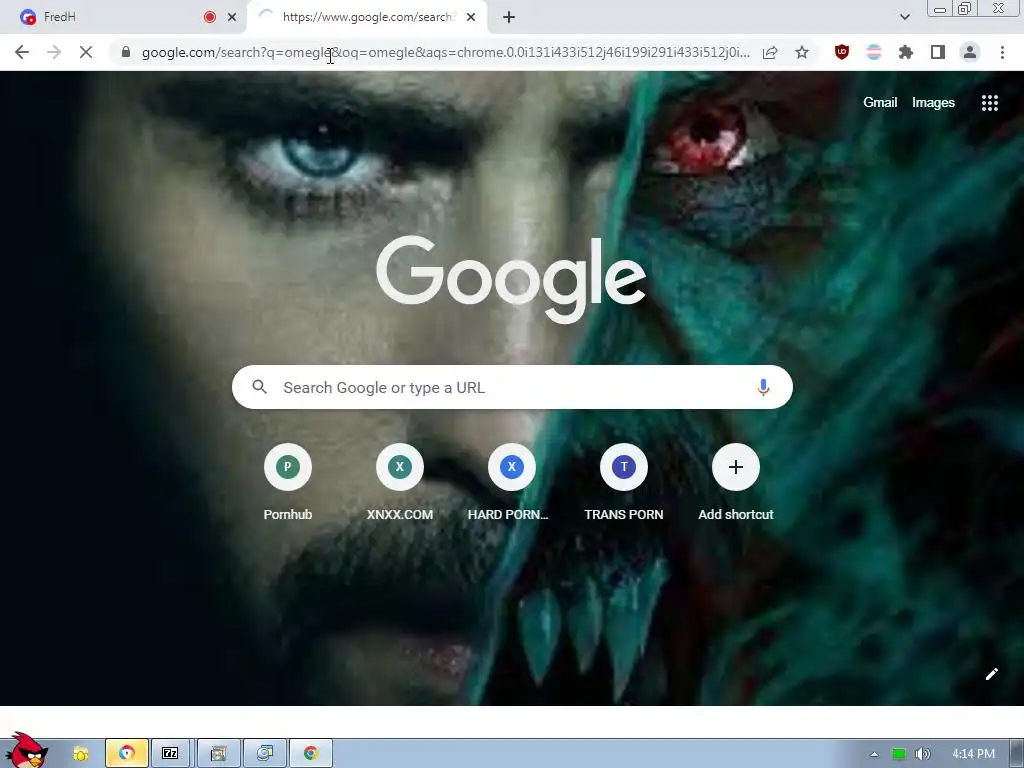This screenshot has width=1024, height=768.
Task: View site information via the lock icon
Action: pyautogui.click(x=126, y=52)
